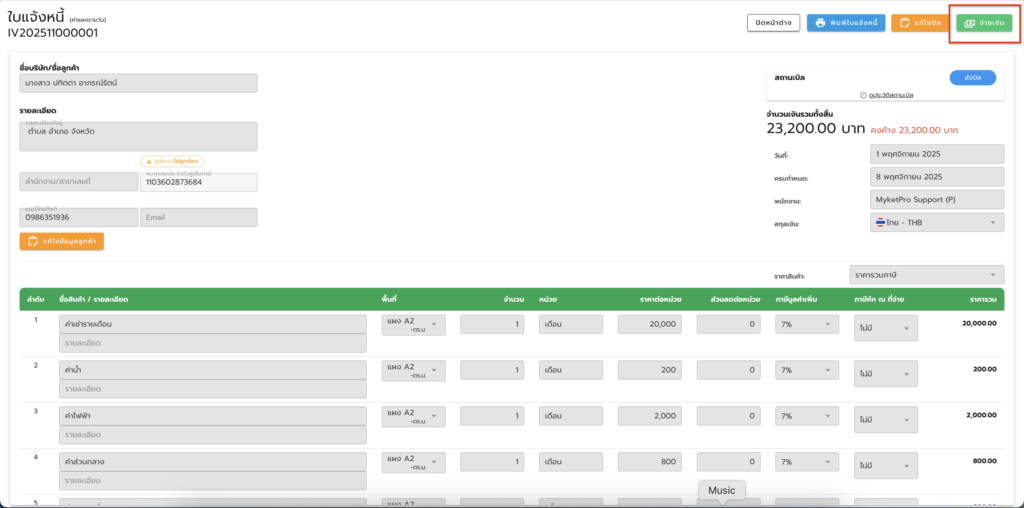Click the due date field 8 พฤศจิกายน 2025

pos(936,177)
